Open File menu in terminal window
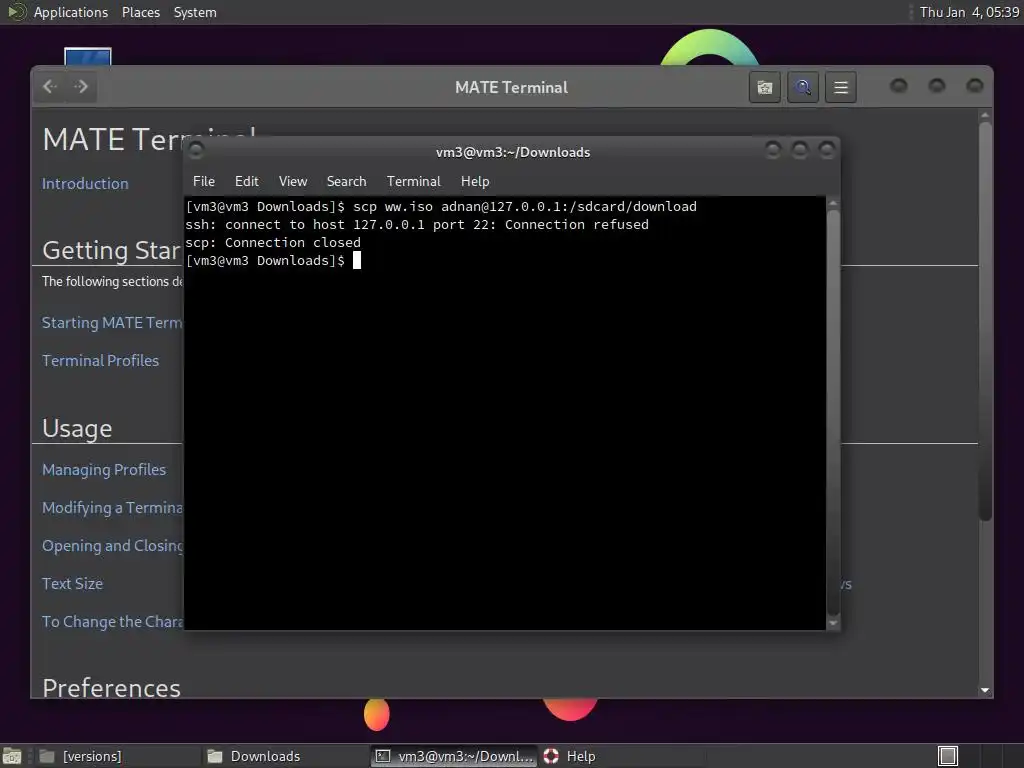The width and height of the screenshot is (1024, 768). (204, 182)
